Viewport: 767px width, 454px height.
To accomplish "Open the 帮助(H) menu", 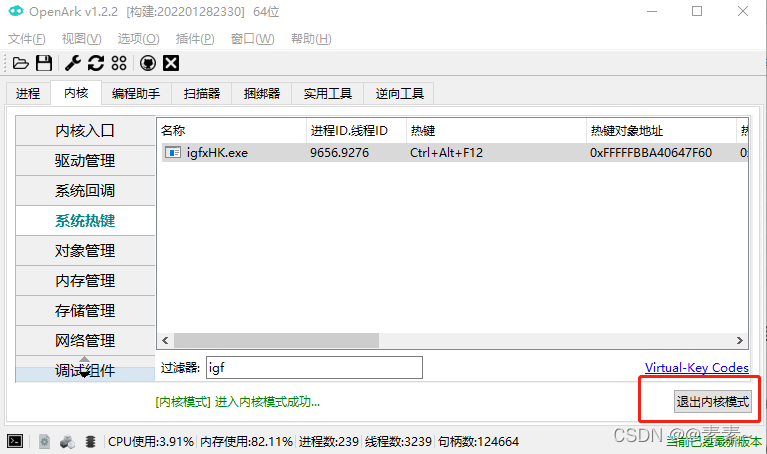I will click(x=311, y=39).
